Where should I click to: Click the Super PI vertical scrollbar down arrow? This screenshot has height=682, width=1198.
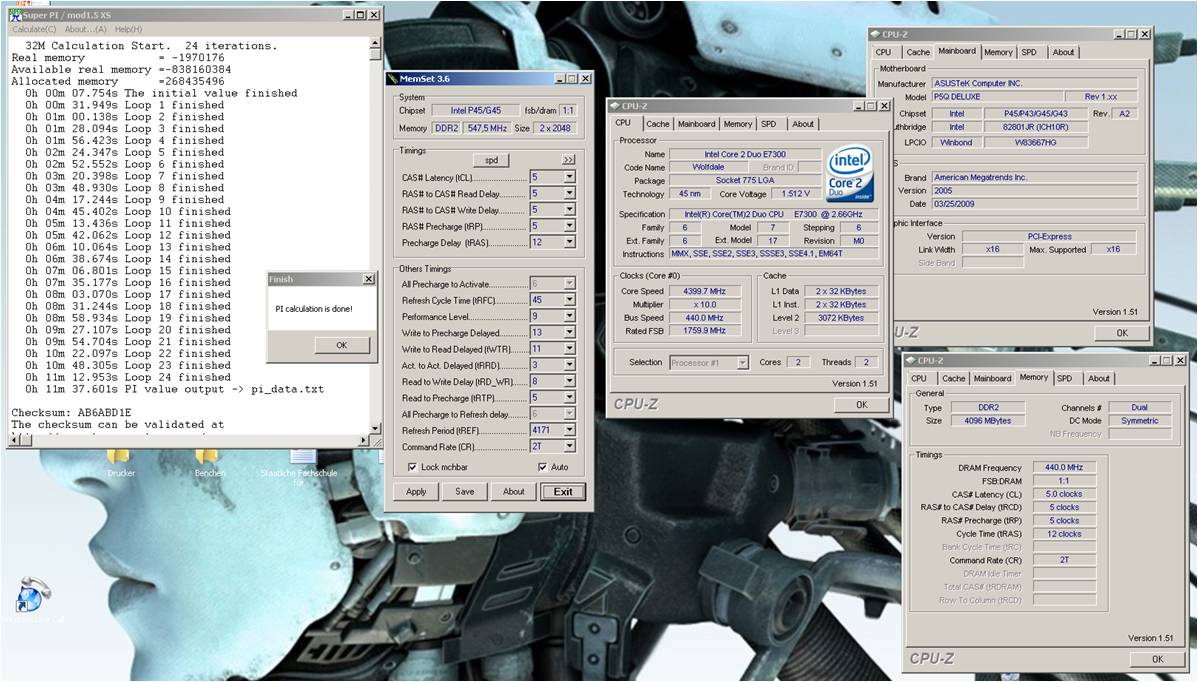tap(375, 428)
